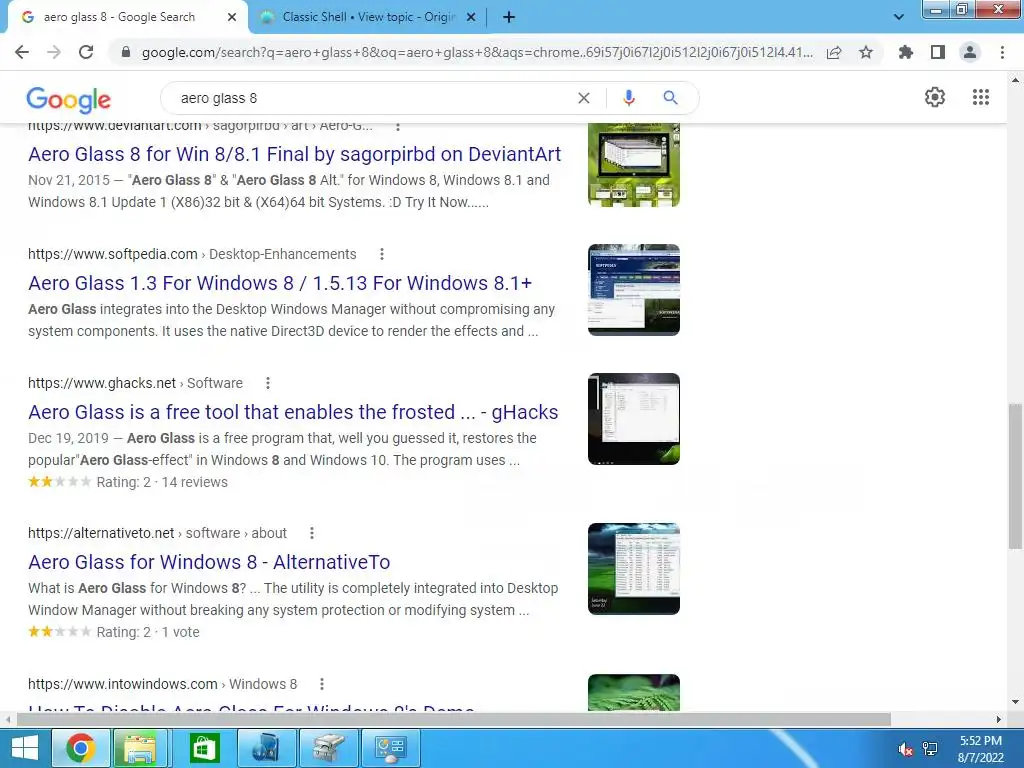The width and height of the screenshot is (1024, 768).
Task: Go to Google home via logo
Action: 69,99
